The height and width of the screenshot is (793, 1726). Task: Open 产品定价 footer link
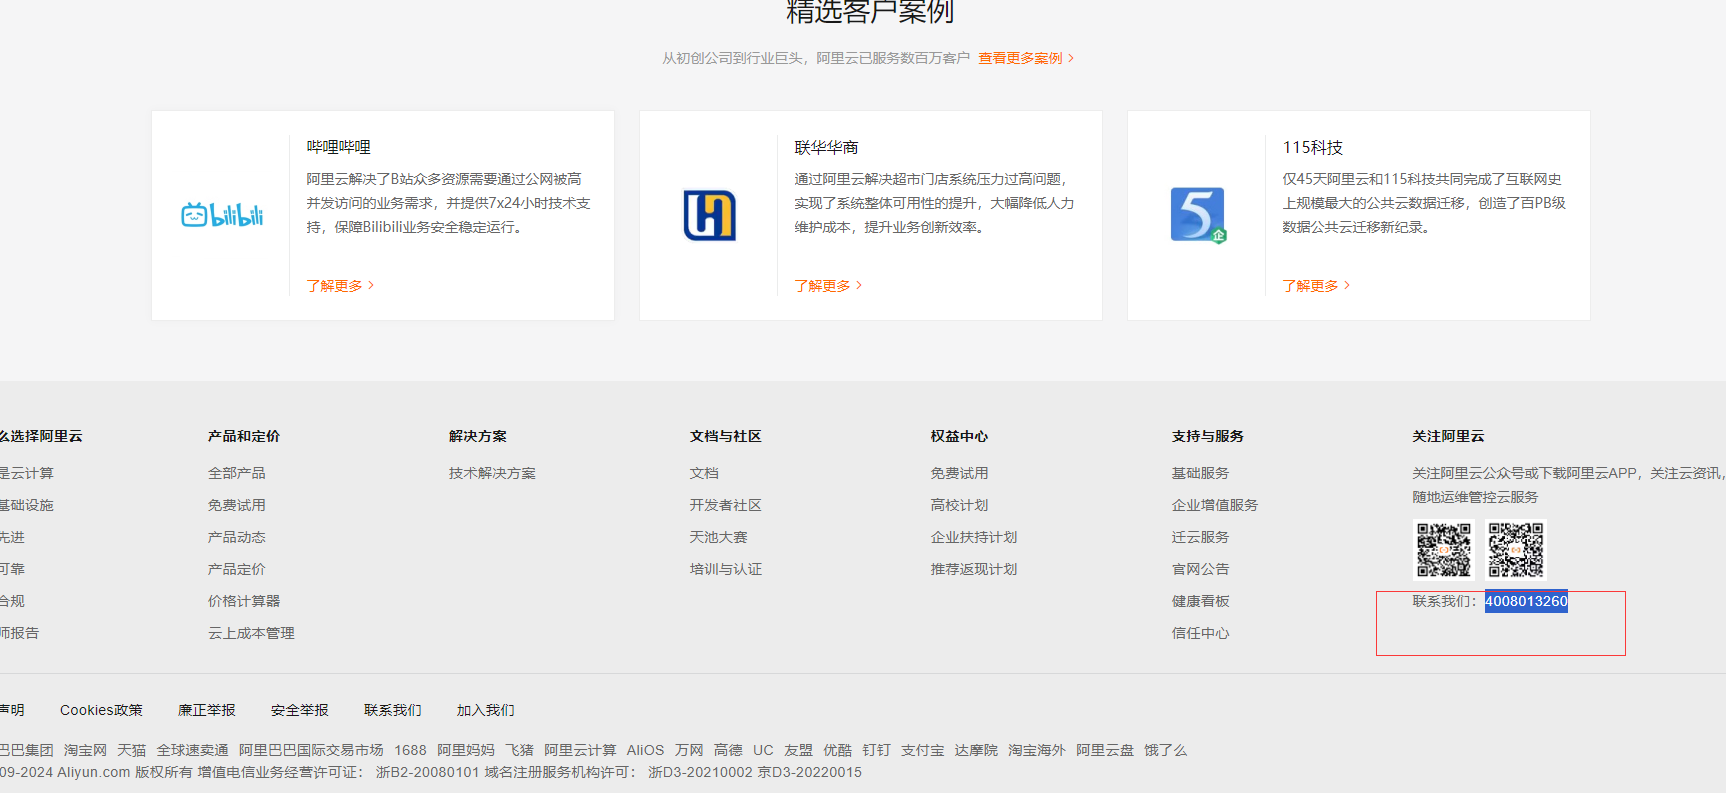click(237, 569)
